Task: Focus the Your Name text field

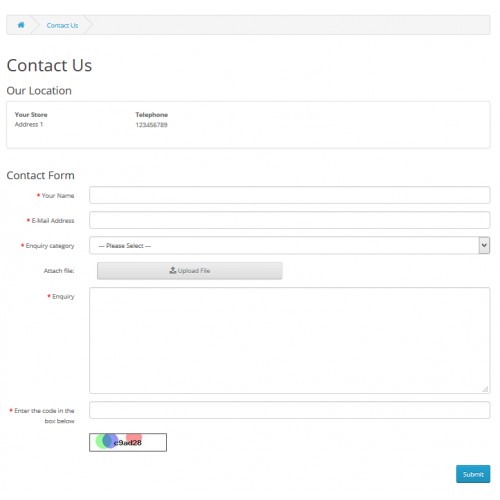Action: pos(290,195)
